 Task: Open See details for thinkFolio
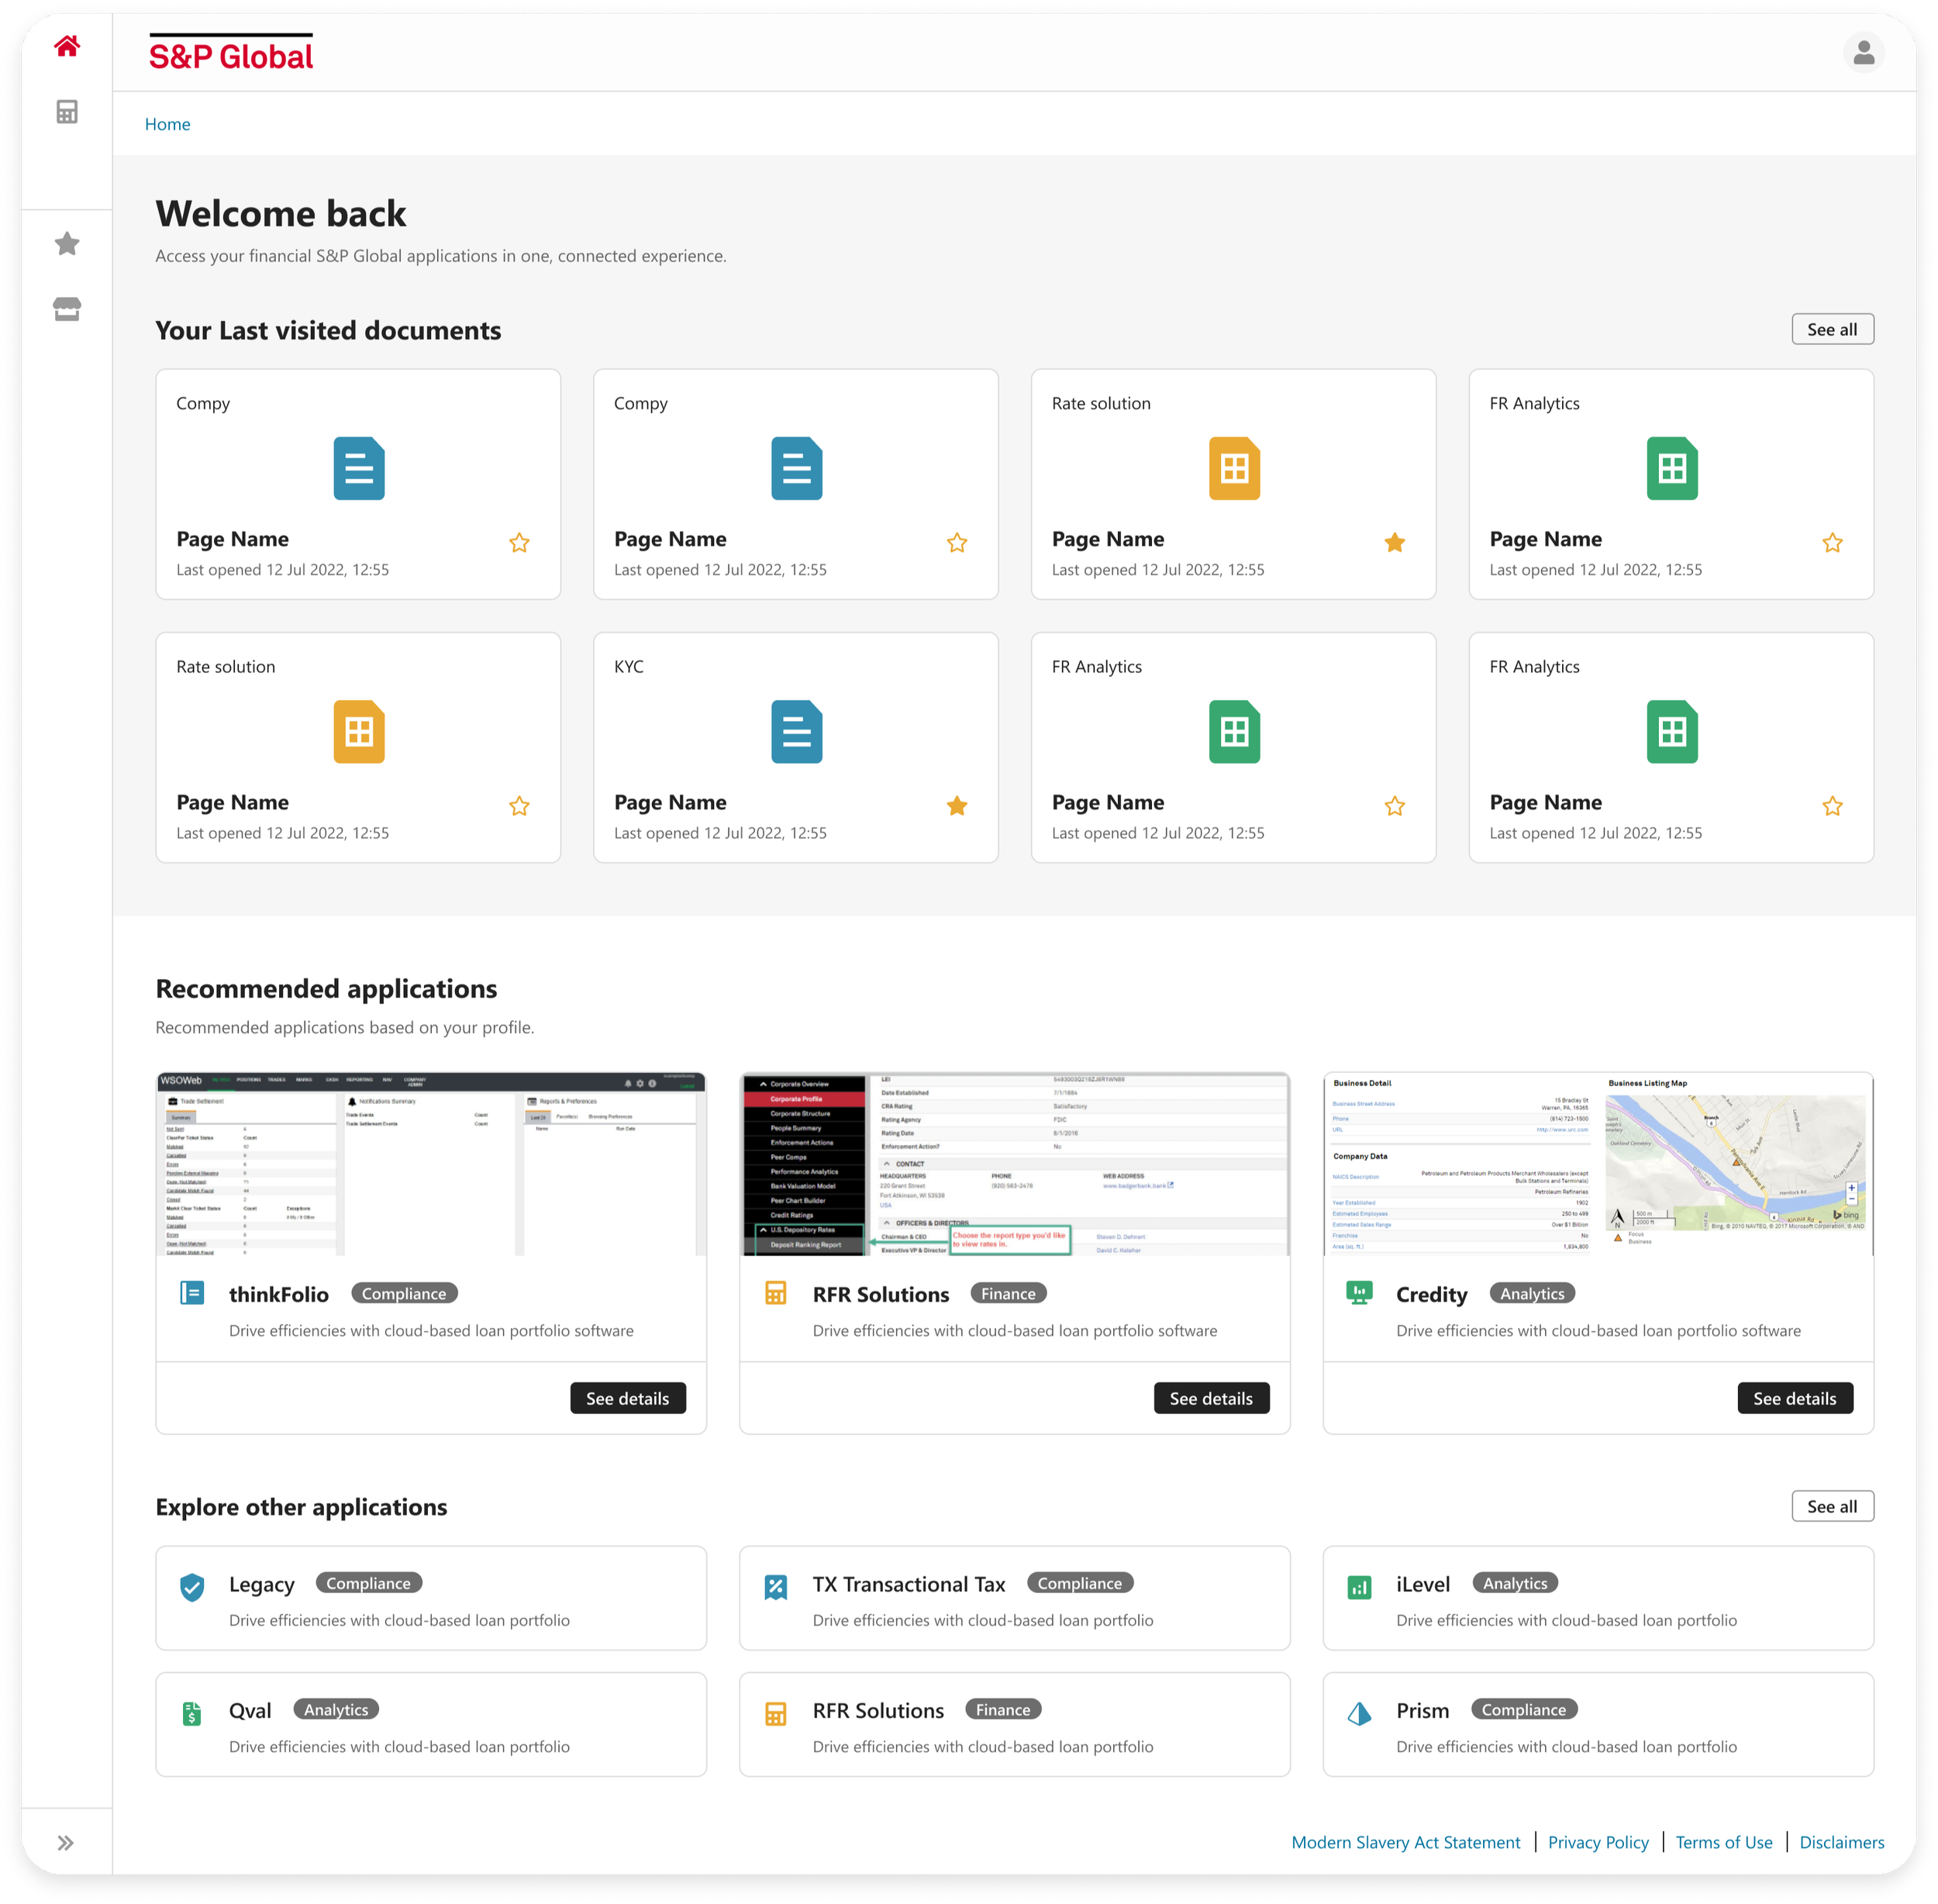coord(627,1398)
